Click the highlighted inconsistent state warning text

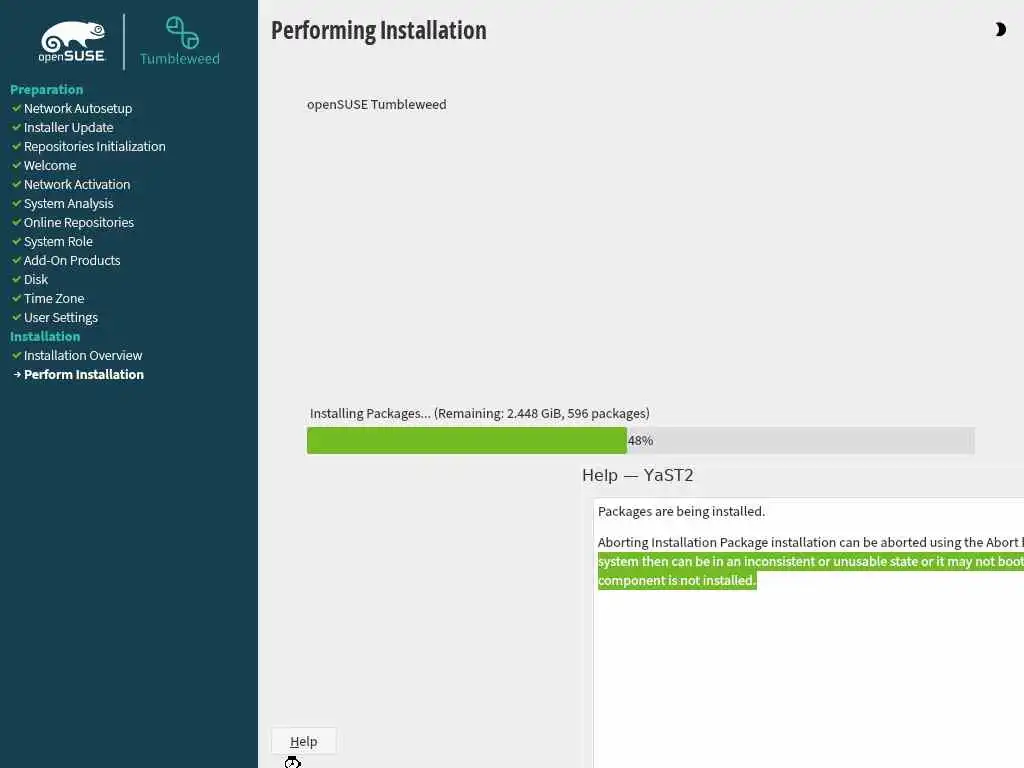pyautogui.click(x=810, y=571)
